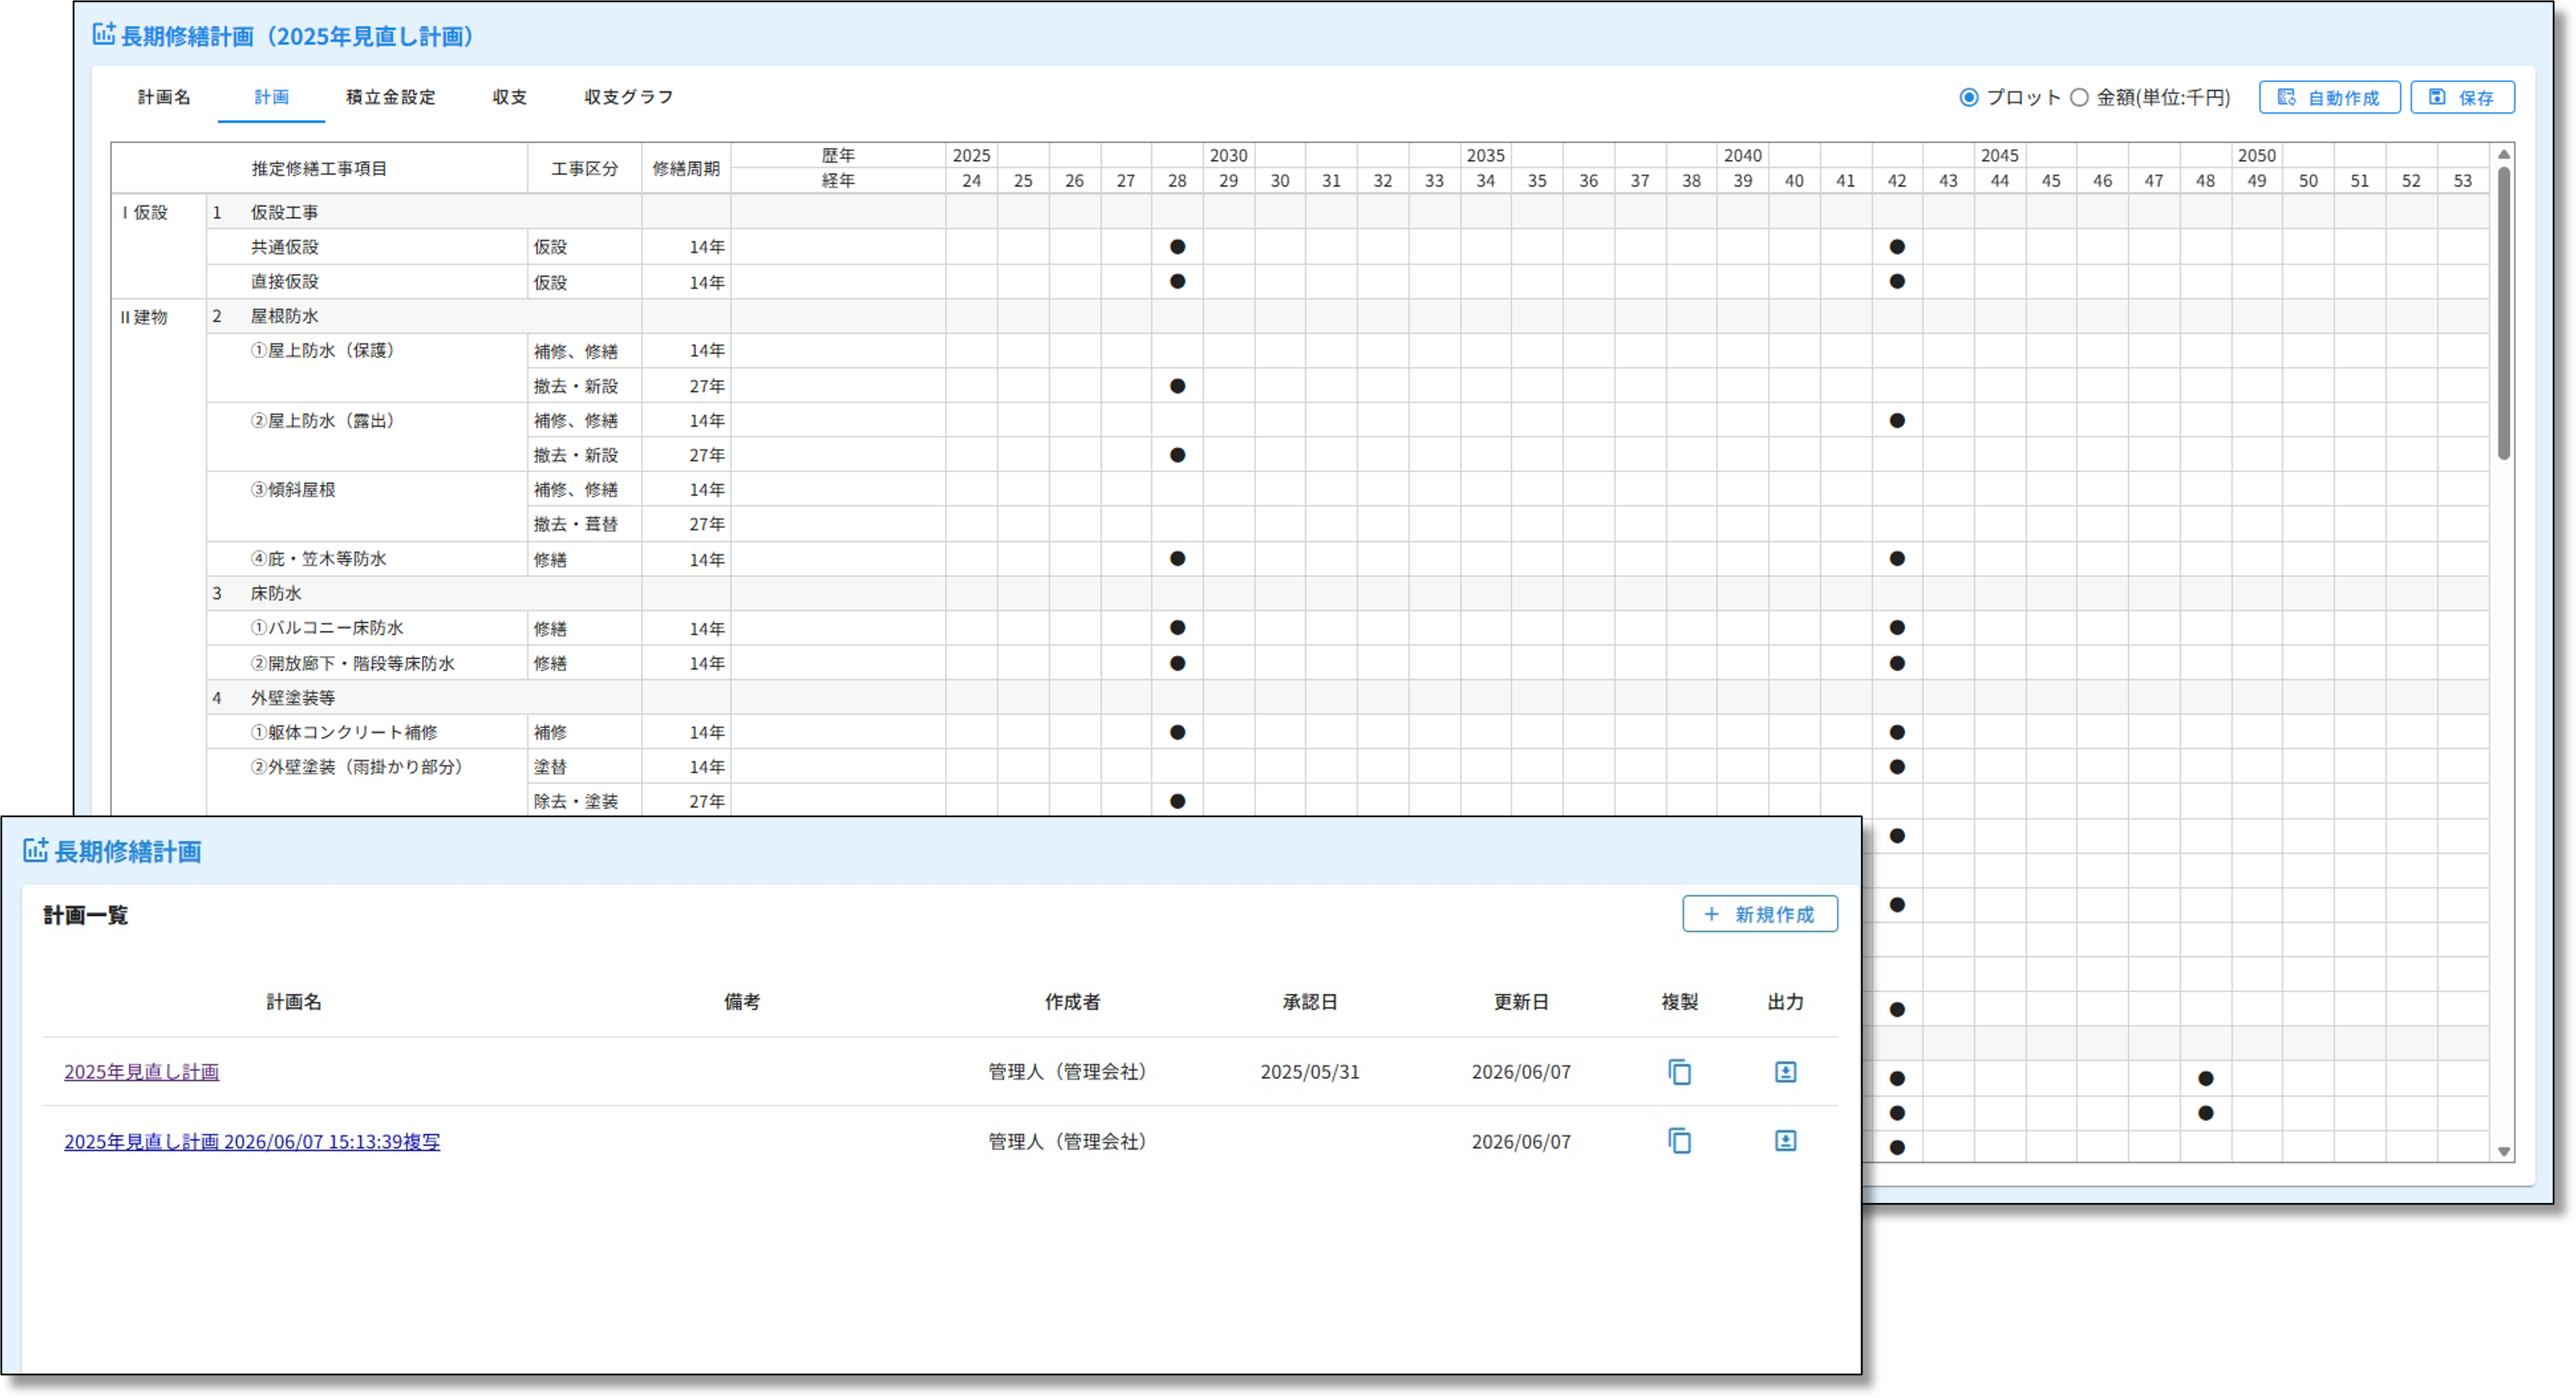Click the ①屋上防水（保護） row label
Viewport: 2576px width, 1398px height.
click(325, 351)
